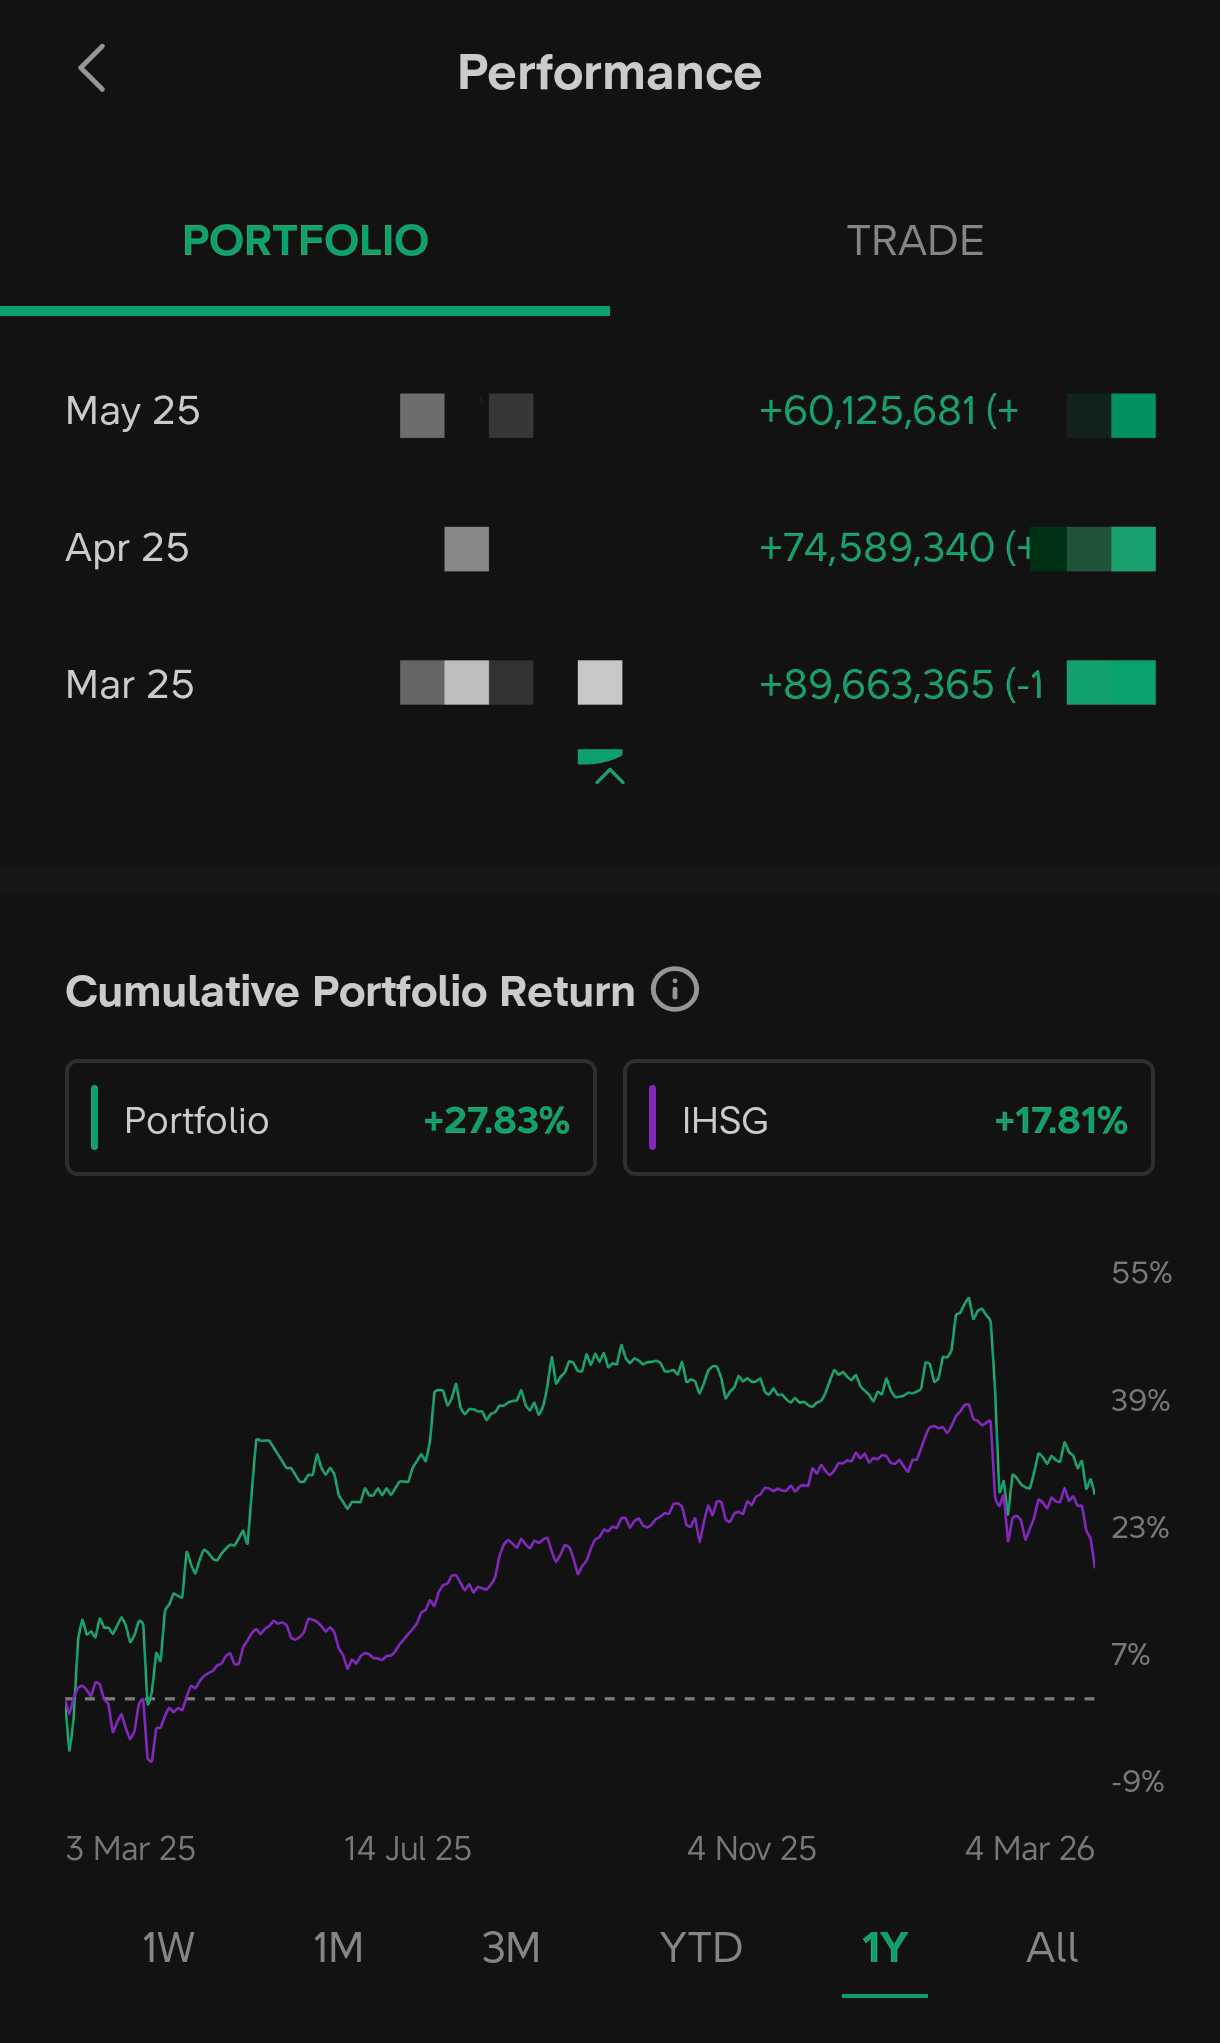This screenshot has width=1220, height=2043.
Task: Select the PORTFOLIO tab
Action: pos(305,241)
